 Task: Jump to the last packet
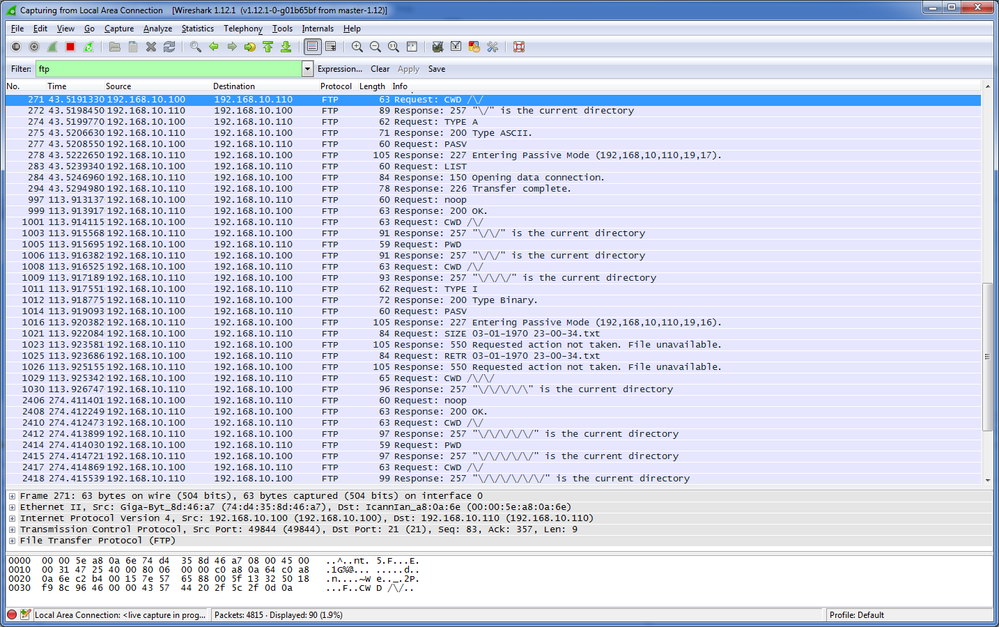(286, 47)
